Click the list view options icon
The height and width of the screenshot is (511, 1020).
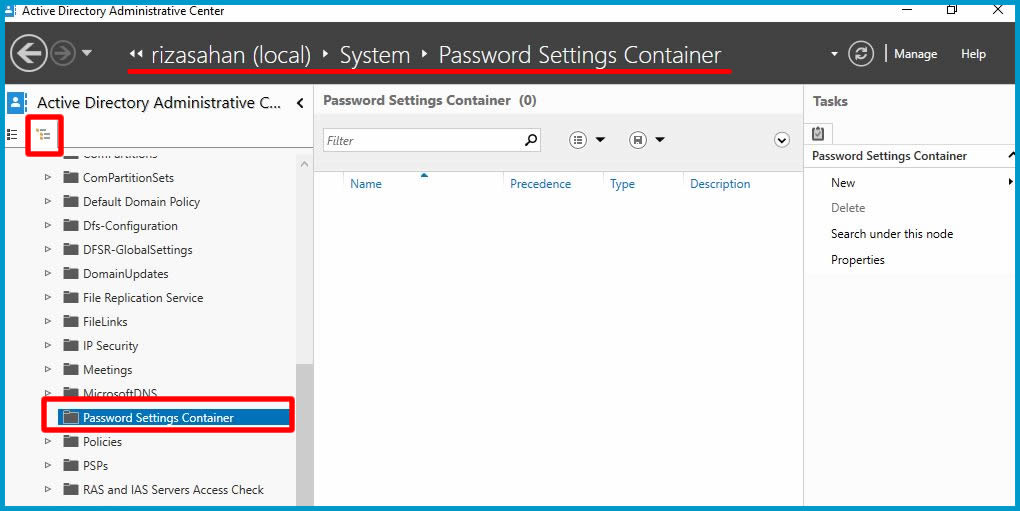tap(578, 140)
